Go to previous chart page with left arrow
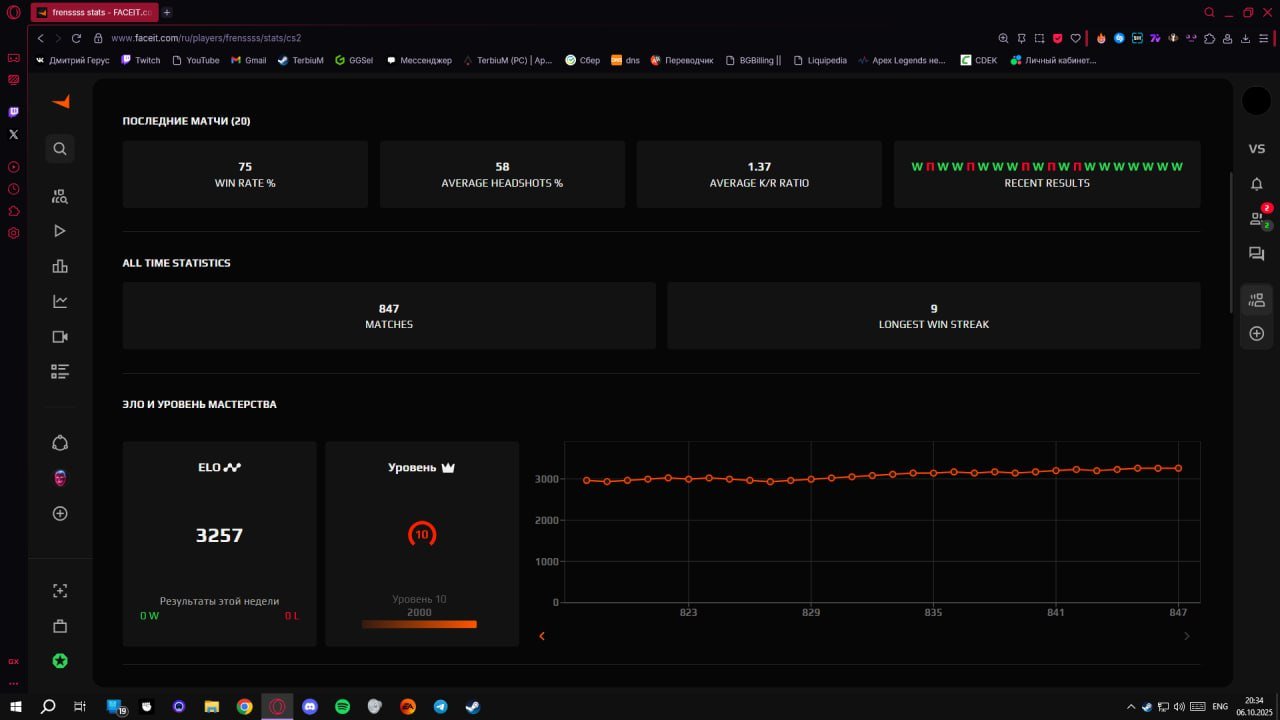This screenshot has width=1280, height=720. click(x=542, y=636)
